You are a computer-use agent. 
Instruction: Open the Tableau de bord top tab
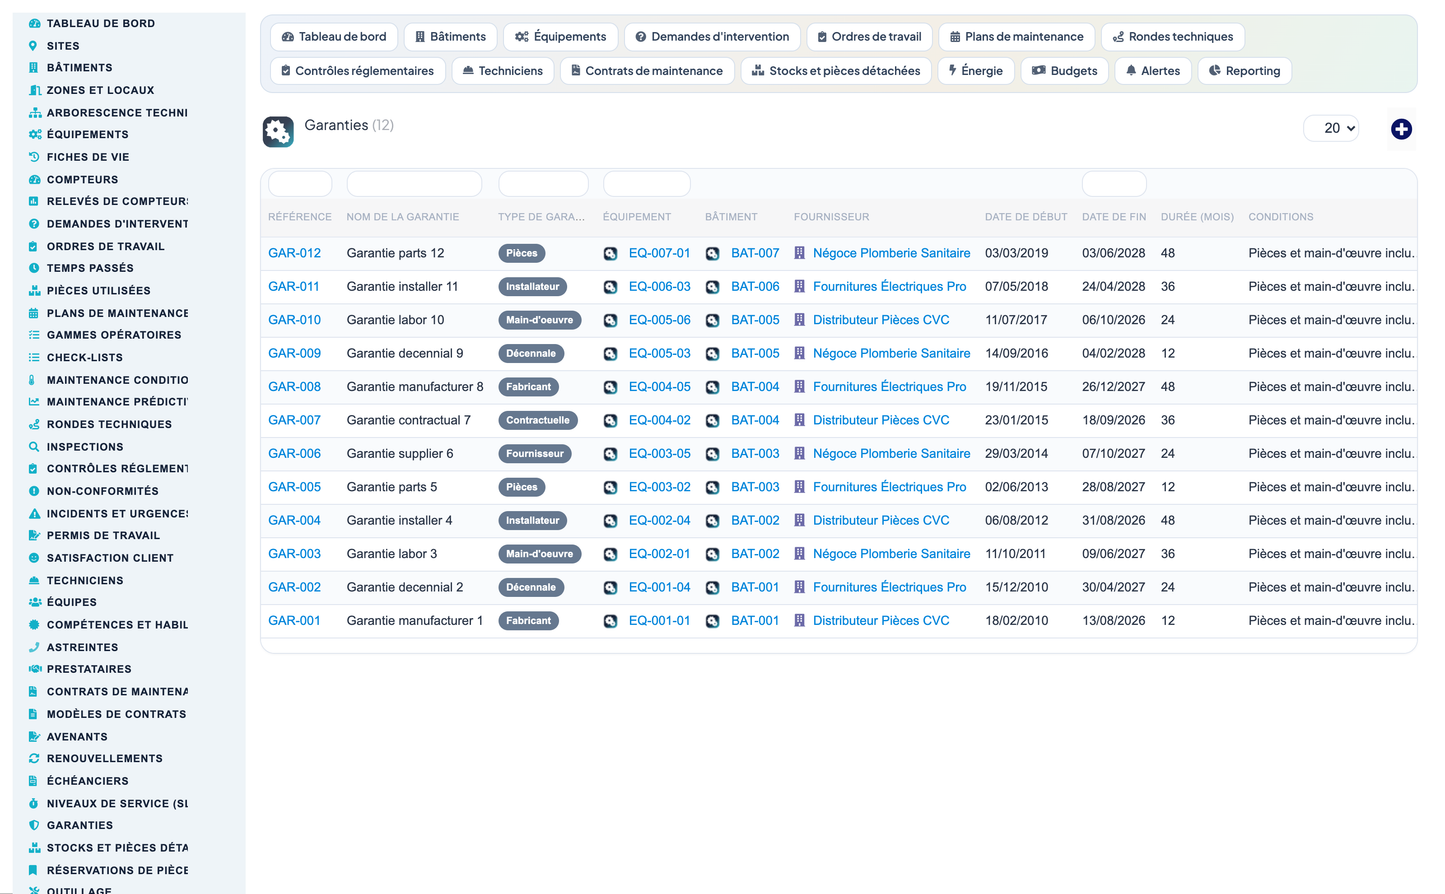[334, 37]
